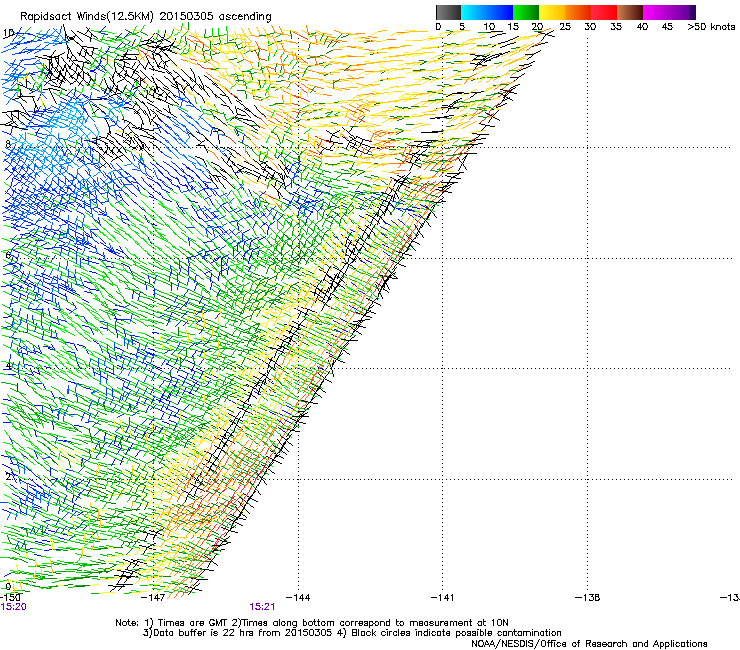The image size is (740, 650).
Task: Click the NOAA/NESDIS Office of Research credit
Action: (x=589, y=644)
